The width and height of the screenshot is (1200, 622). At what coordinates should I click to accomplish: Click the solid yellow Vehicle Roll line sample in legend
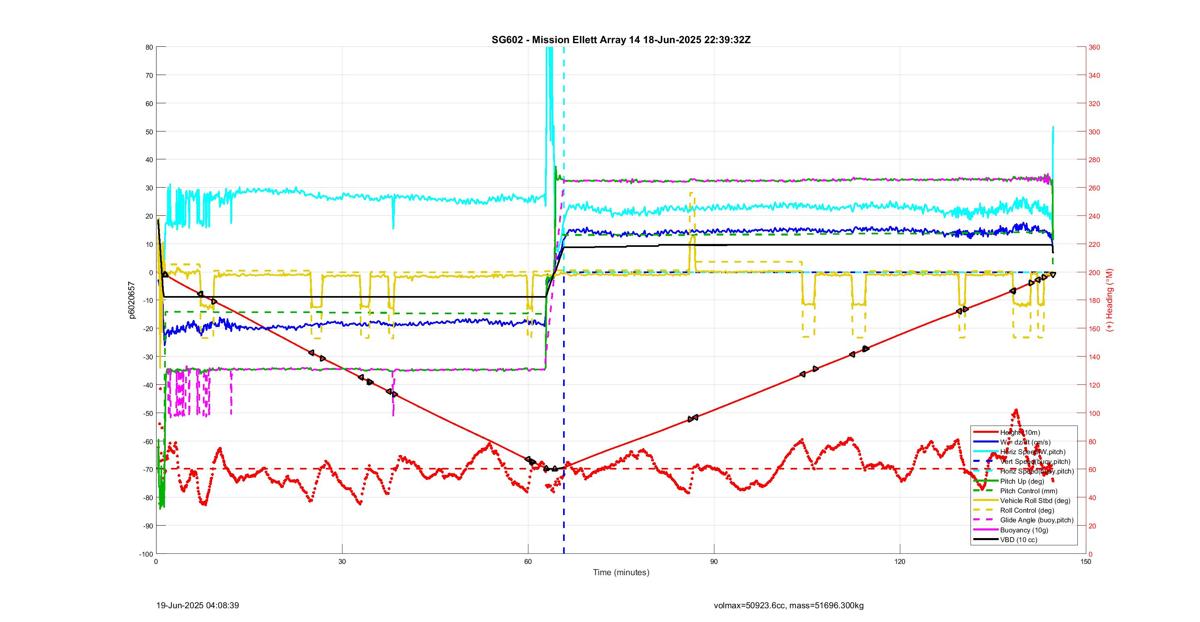tap(985, 500)
